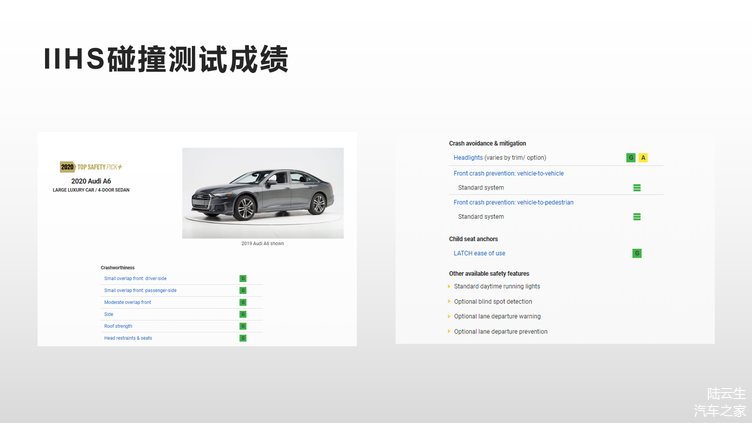Click the LATCH ease of use link
This screenshot has width=752, height=423.
(x=480, y=253)
